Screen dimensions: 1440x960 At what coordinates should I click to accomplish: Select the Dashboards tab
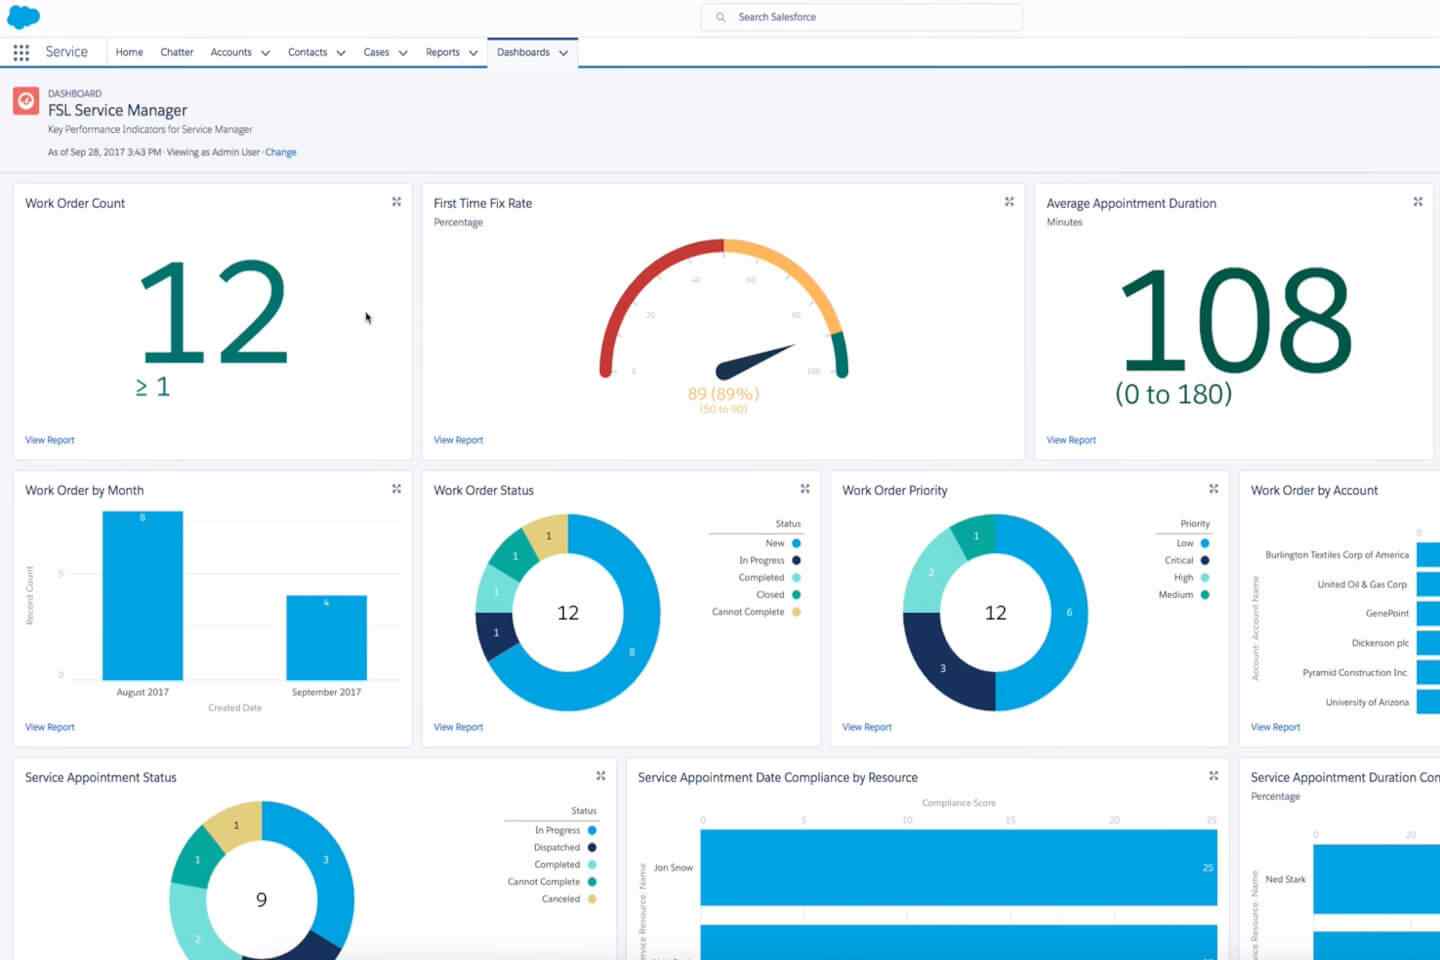[523, 52]
